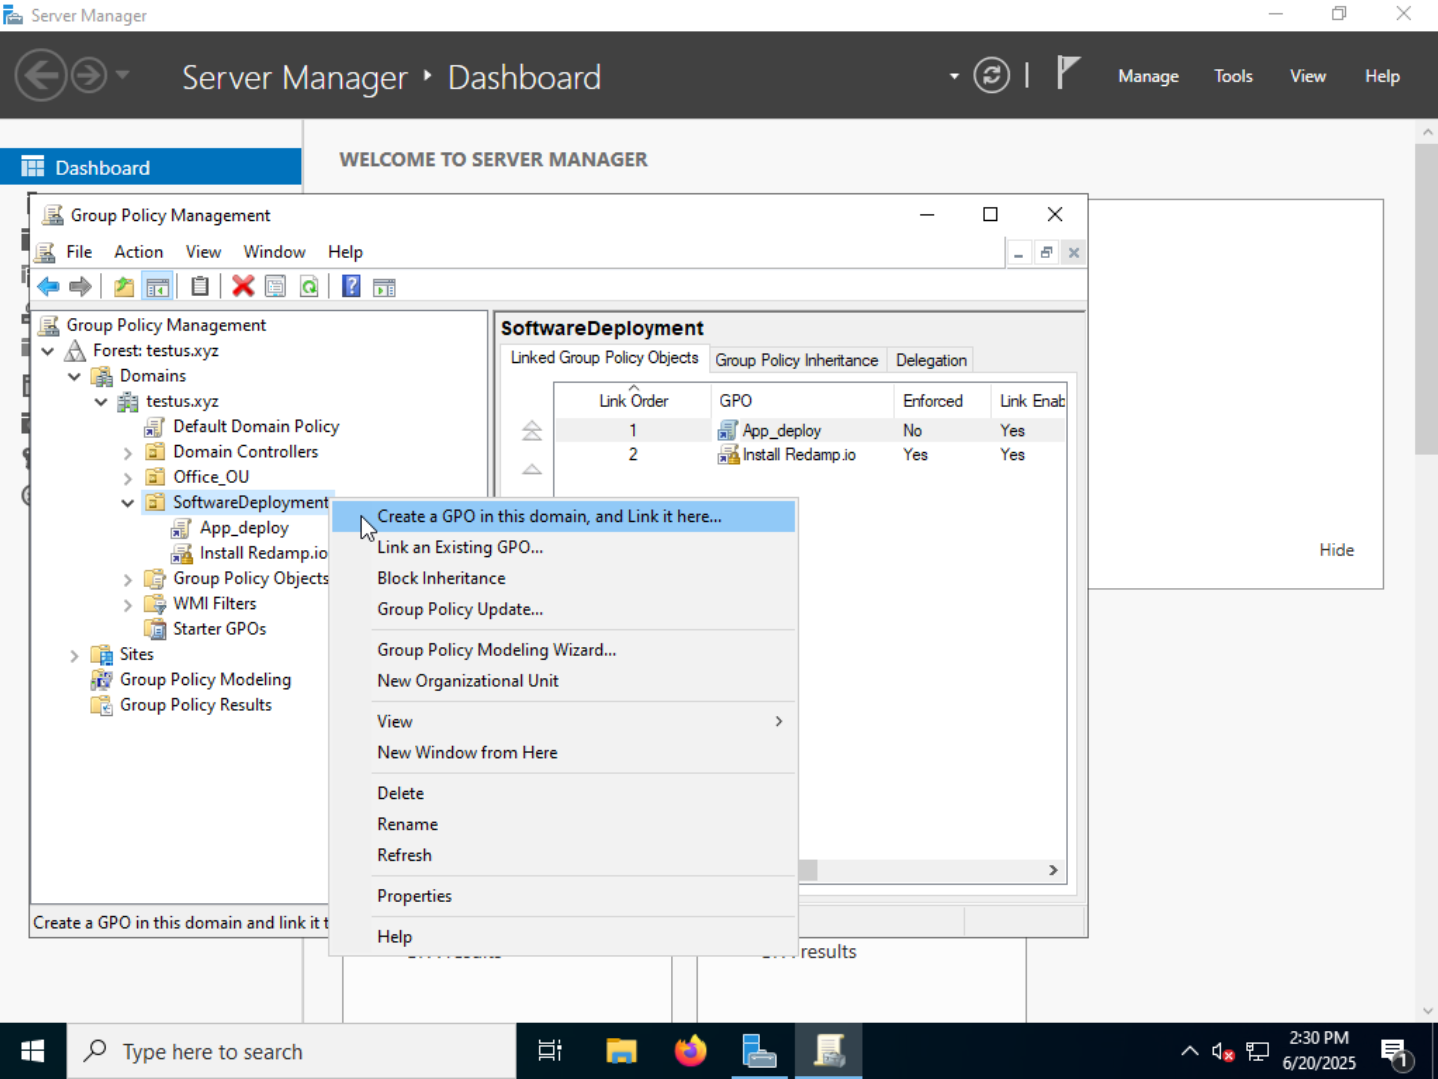Choose Block Inheritance from context menu

563,578
